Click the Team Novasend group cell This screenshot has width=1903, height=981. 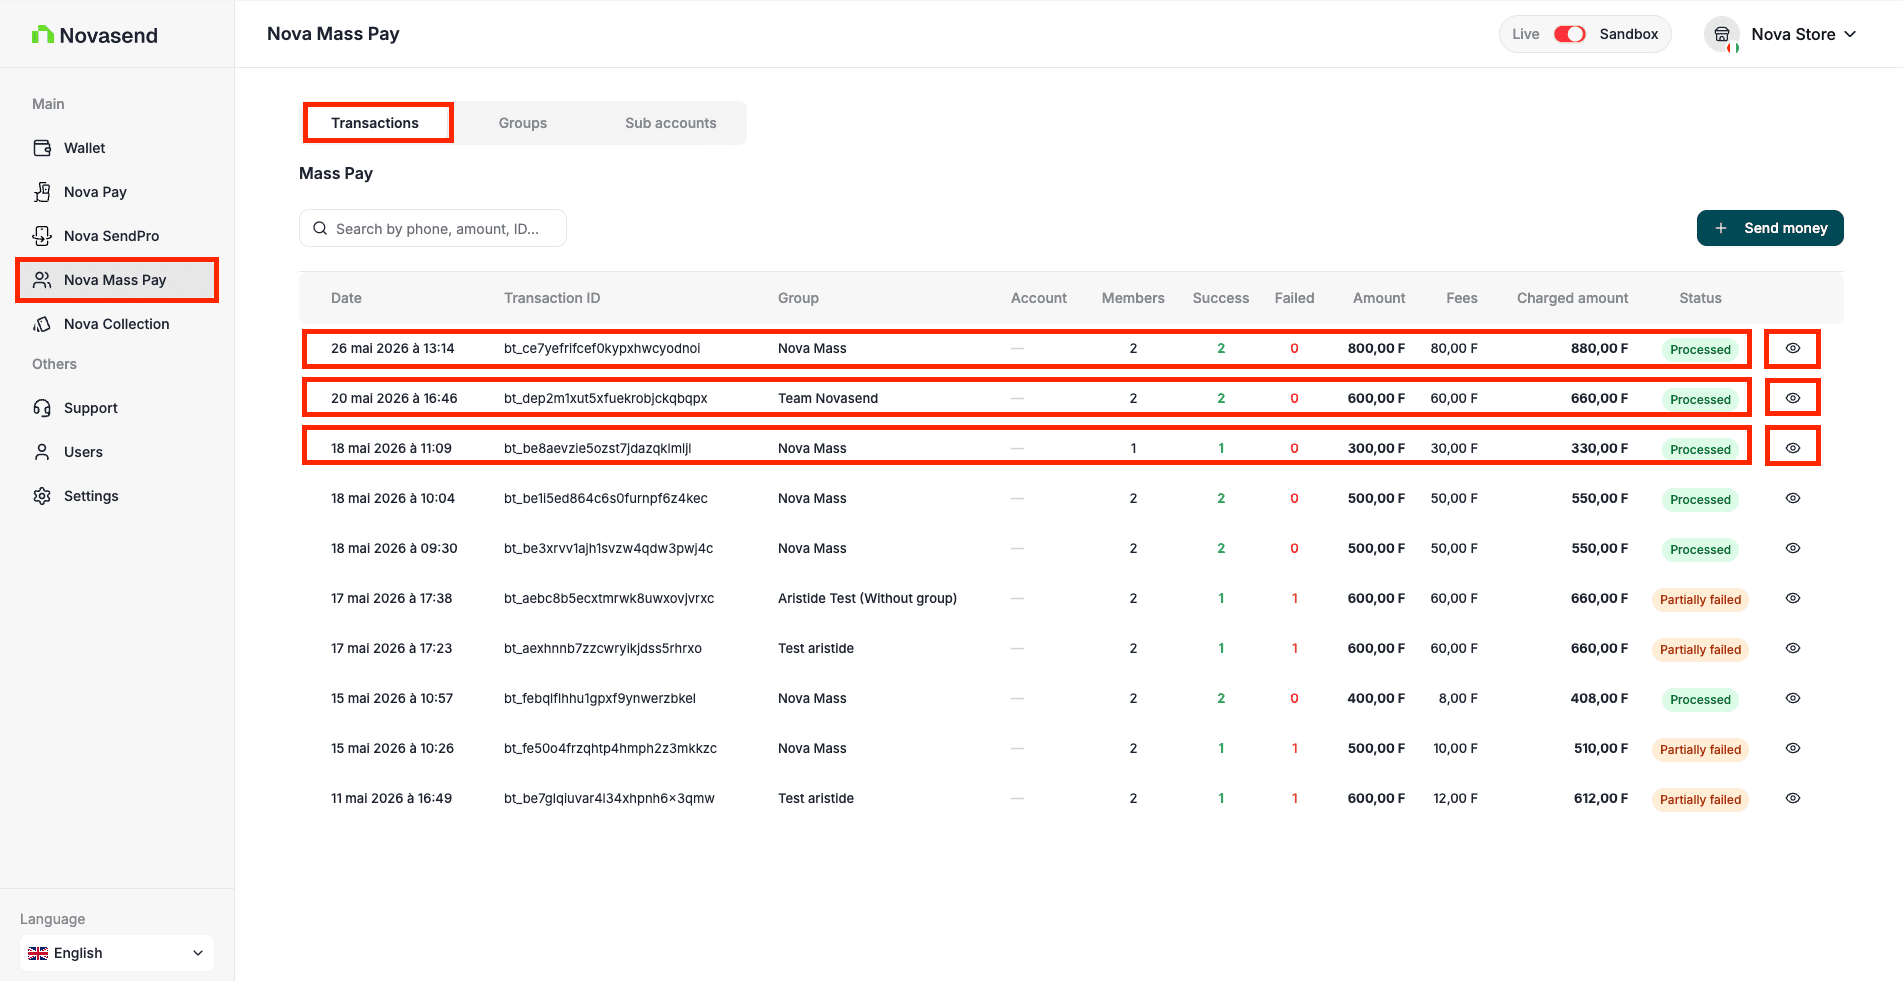tap(828, 398)
